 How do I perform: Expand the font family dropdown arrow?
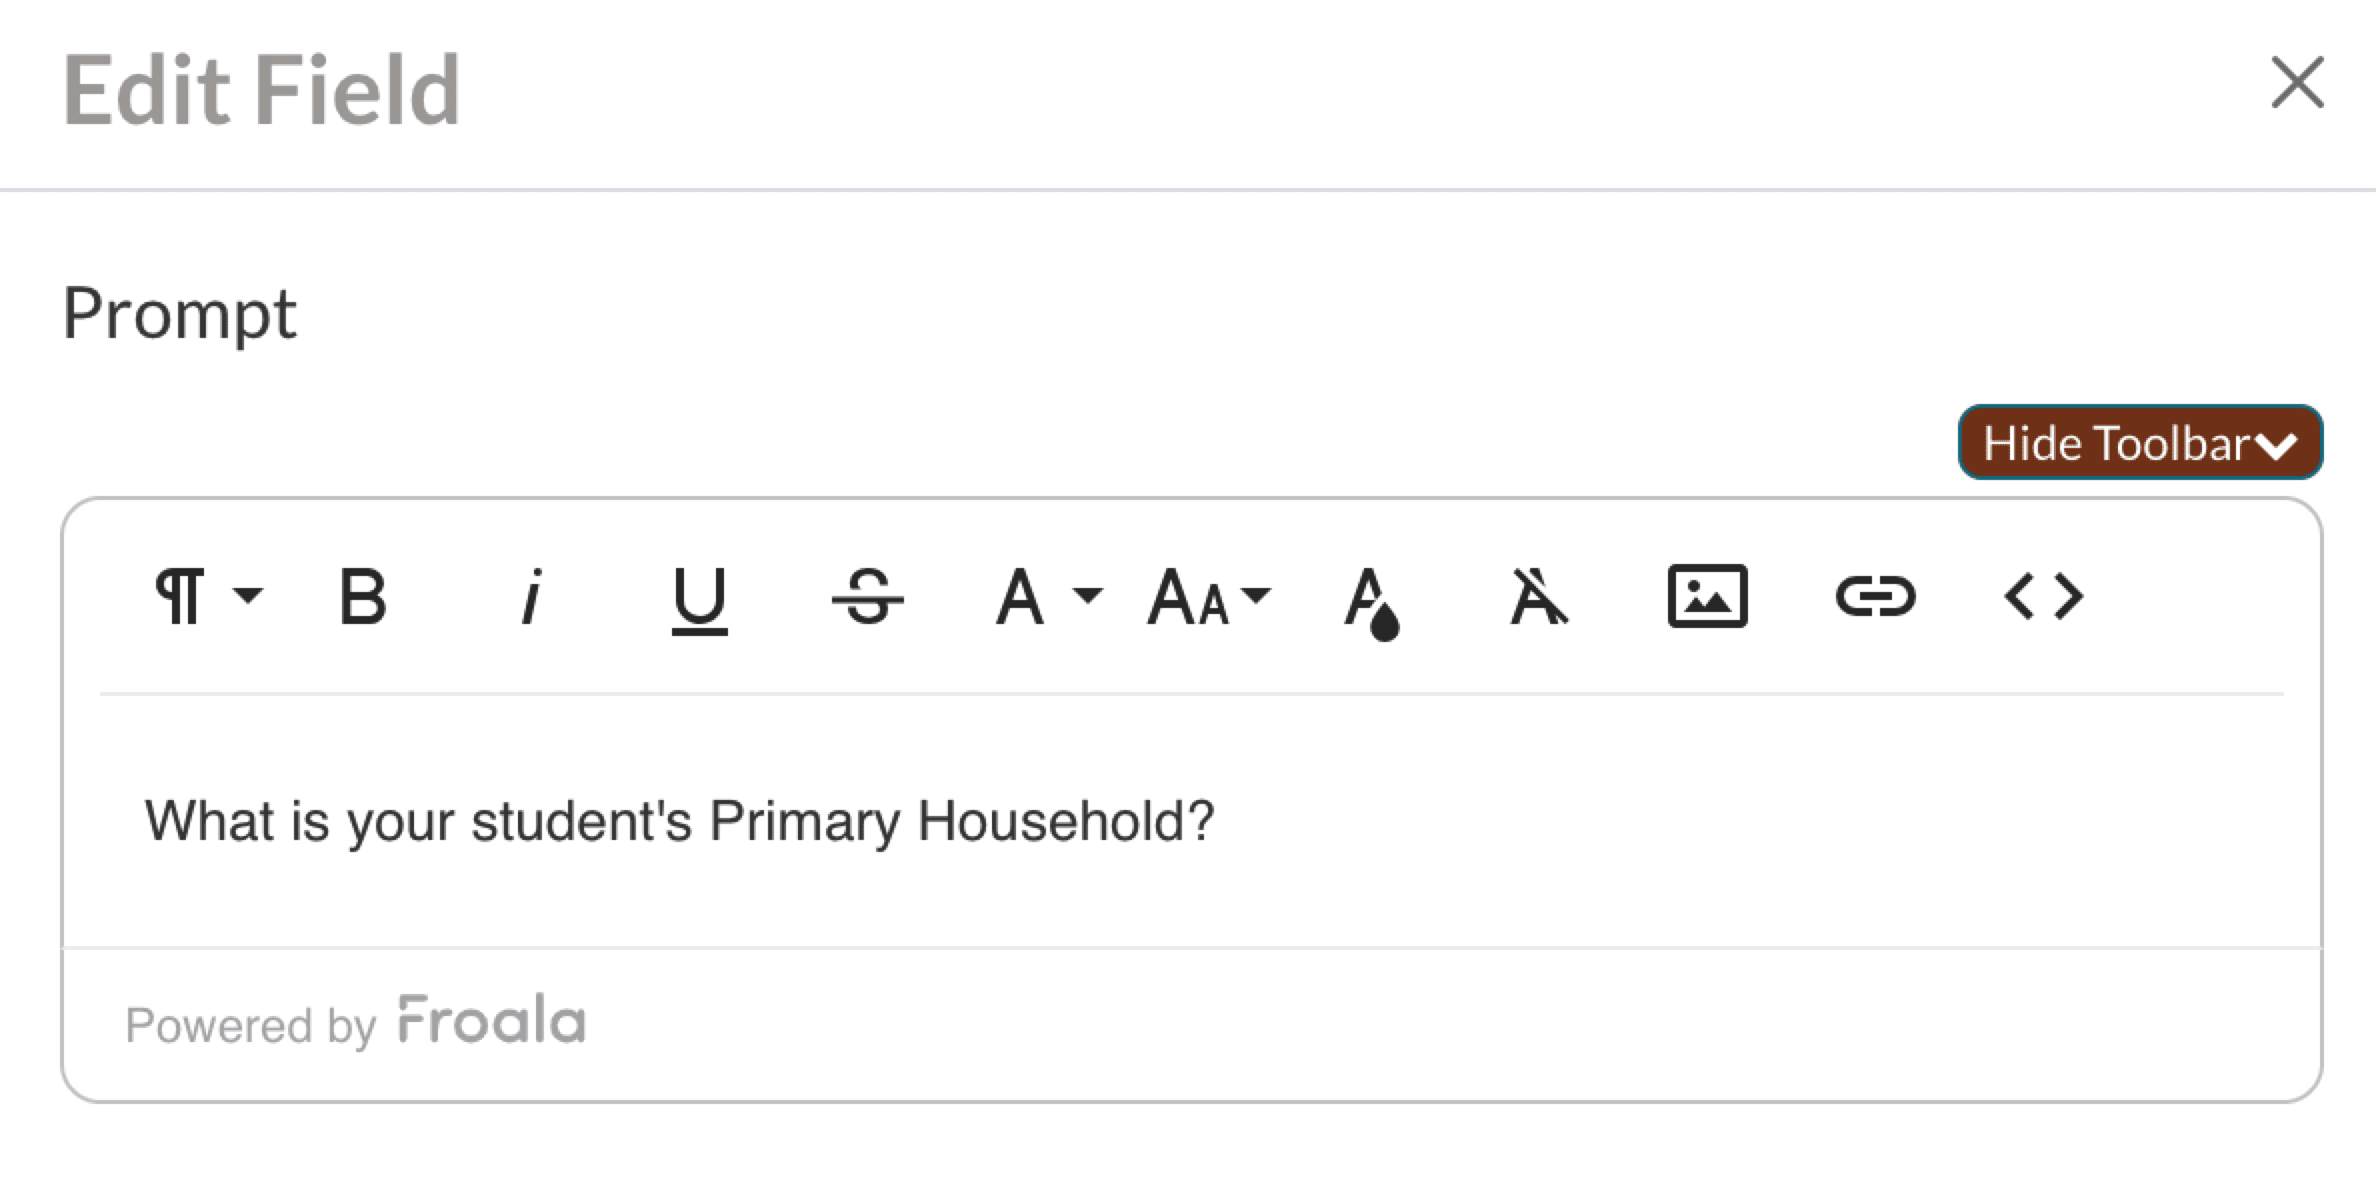point(1087,596)
